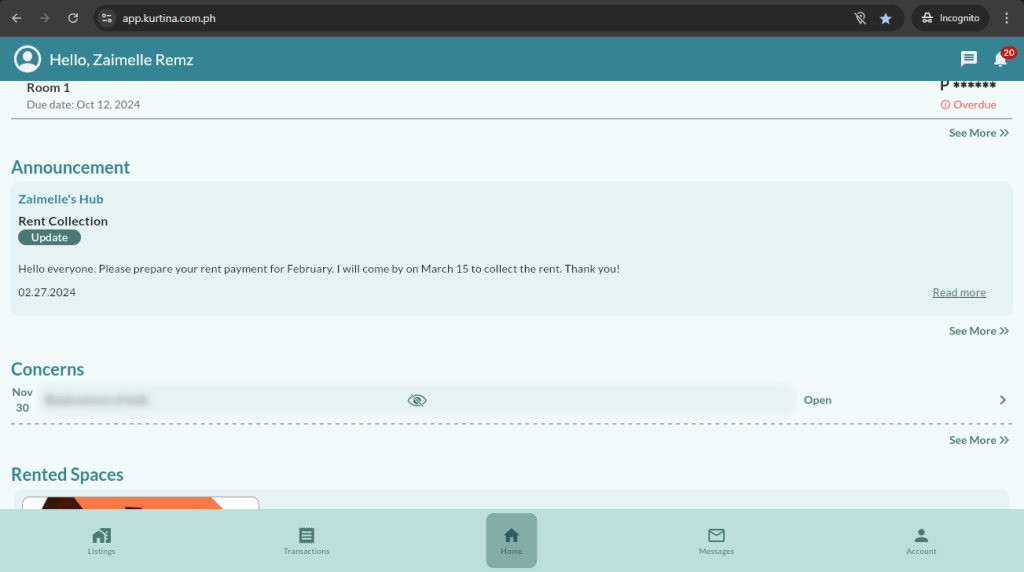The image size is (1024, 572).
Task: Click See More under Concerns section
Action: (978, 440)
